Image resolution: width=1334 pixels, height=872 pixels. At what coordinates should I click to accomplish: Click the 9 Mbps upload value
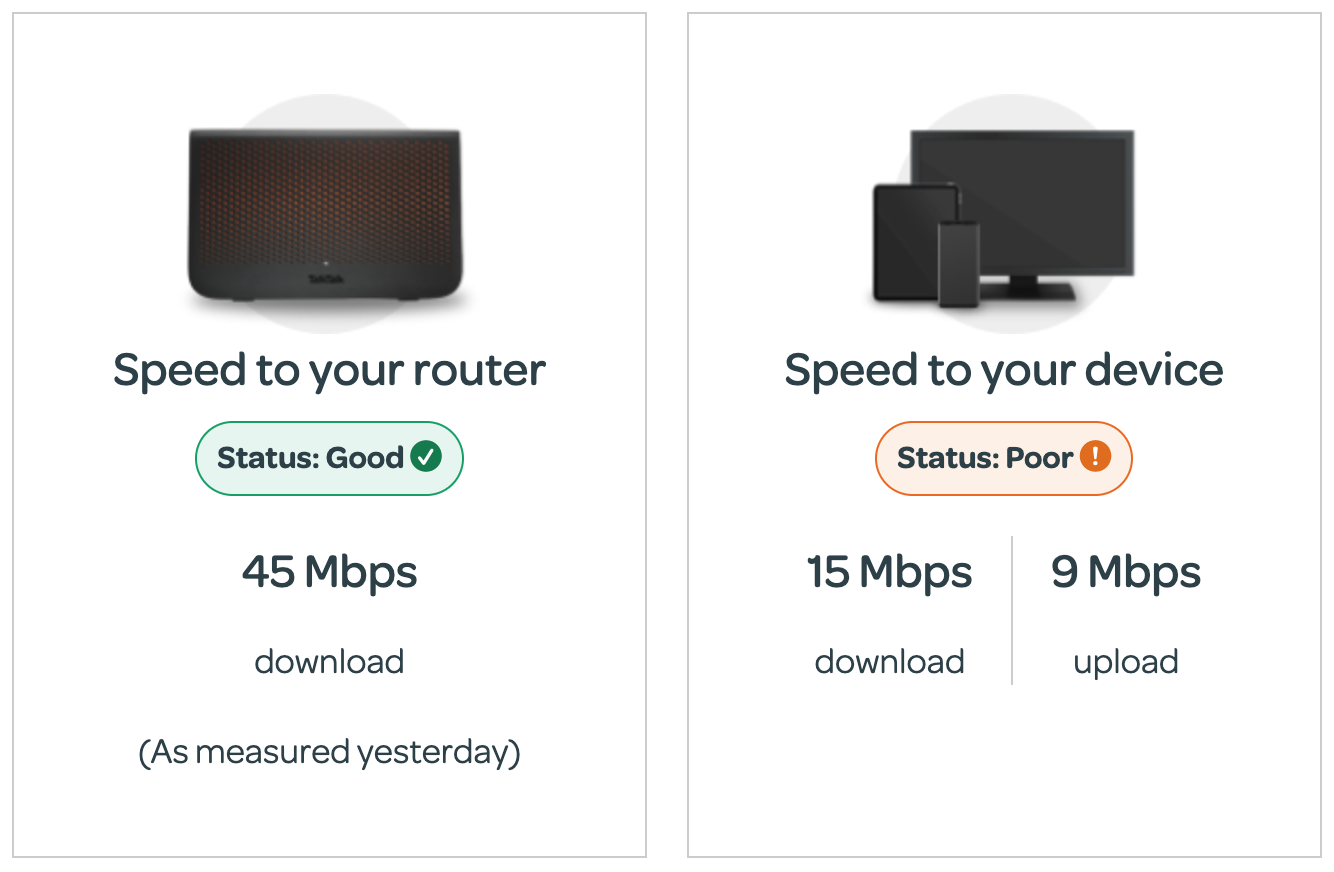1124,571
